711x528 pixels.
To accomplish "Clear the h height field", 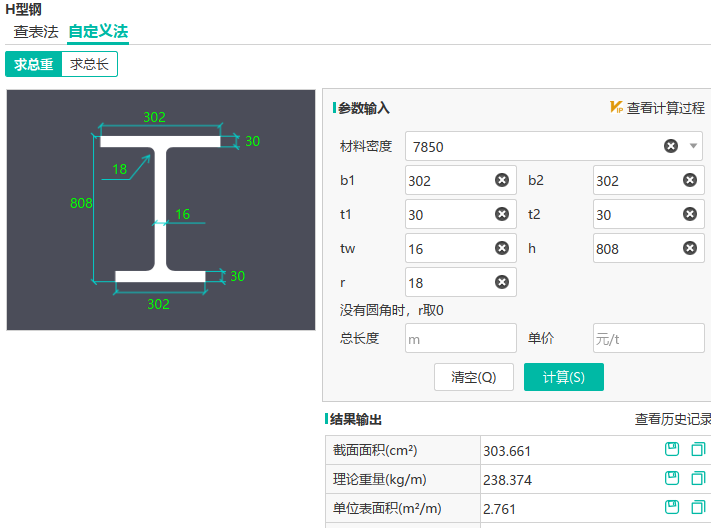I will pyautogui.click(x=689, y=248).
